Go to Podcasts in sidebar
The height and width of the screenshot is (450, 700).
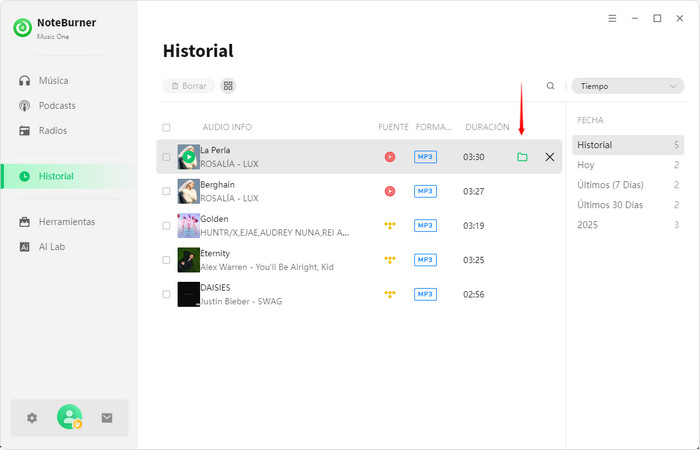coord(47,106)
